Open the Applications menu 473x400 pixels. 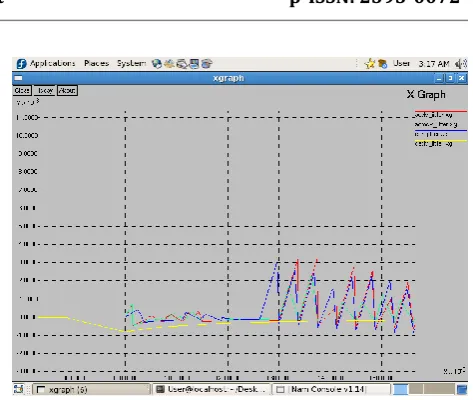click(x=52, y=63)
